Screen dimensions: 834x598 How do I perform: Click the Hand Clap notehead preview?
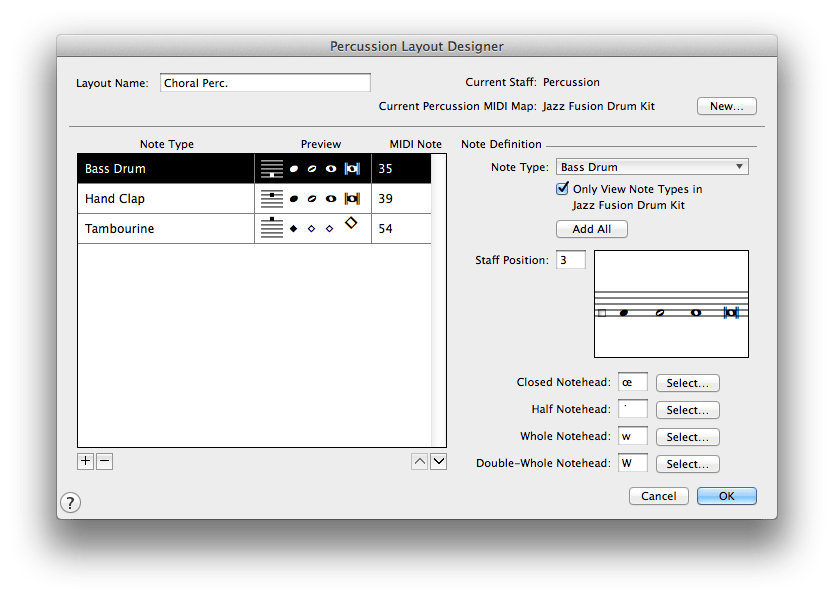click(x=313, y=199)
